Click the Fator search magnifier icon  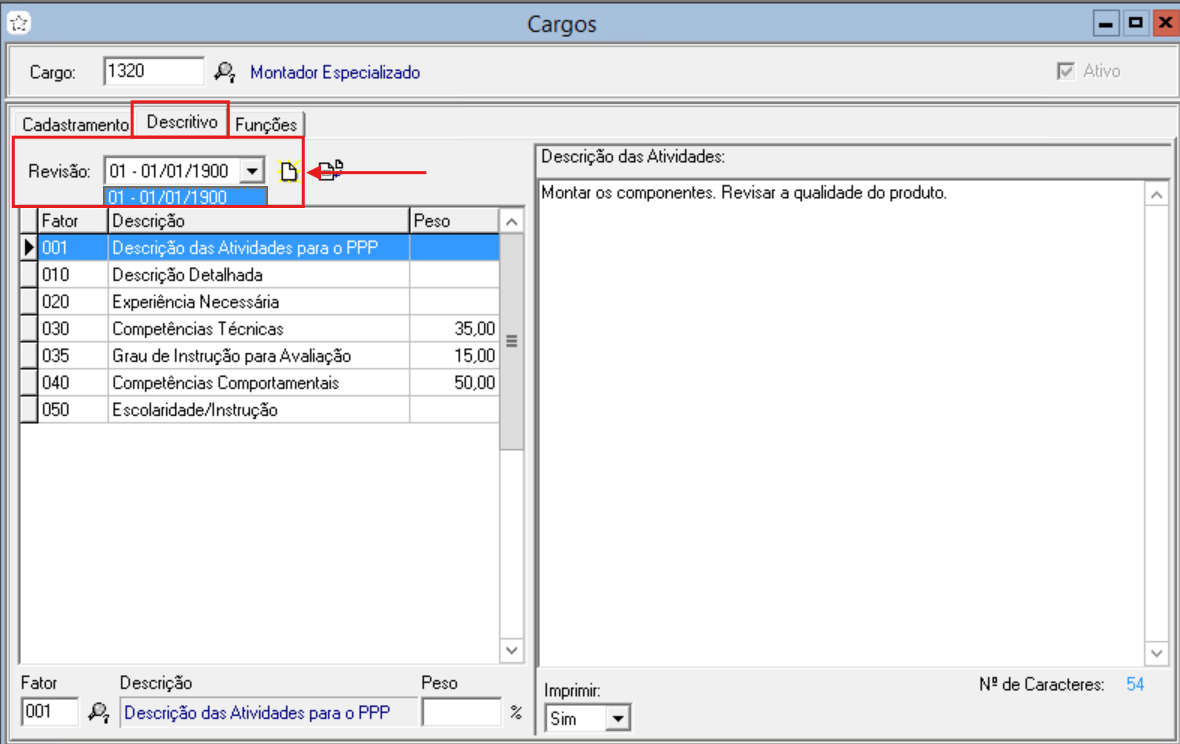pos(98,712)
